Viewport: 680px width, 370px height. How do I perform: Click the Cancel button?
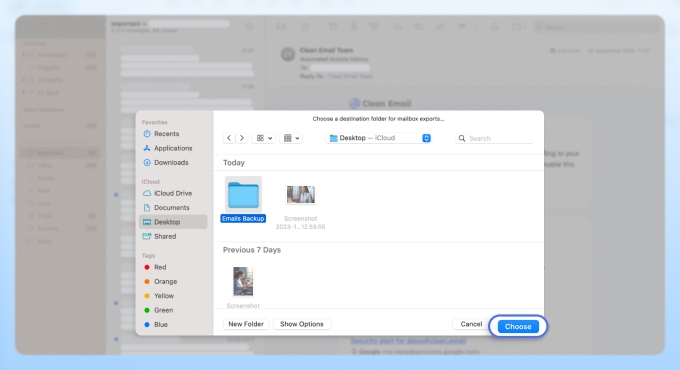[471, 324]
